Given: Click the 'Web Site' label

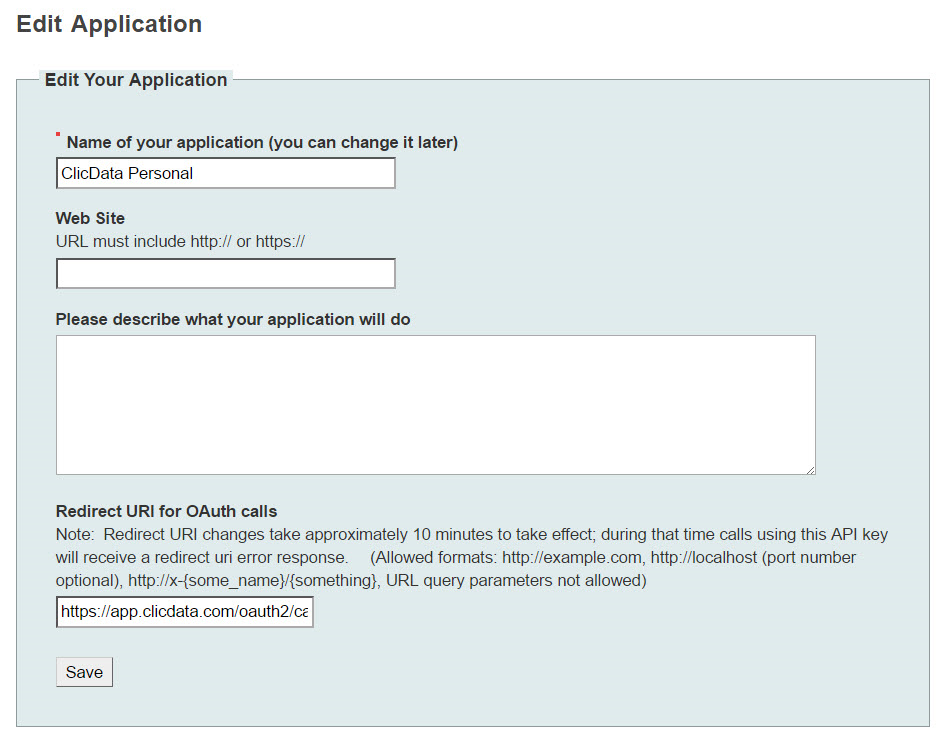Looking at the screenshot, I should pos(90,218).
